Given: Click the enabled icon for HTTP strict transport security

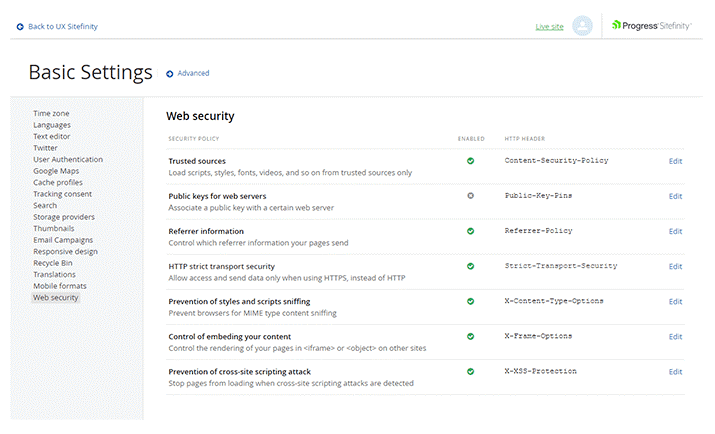Looking at the screenshot, I should pos(470,266).
